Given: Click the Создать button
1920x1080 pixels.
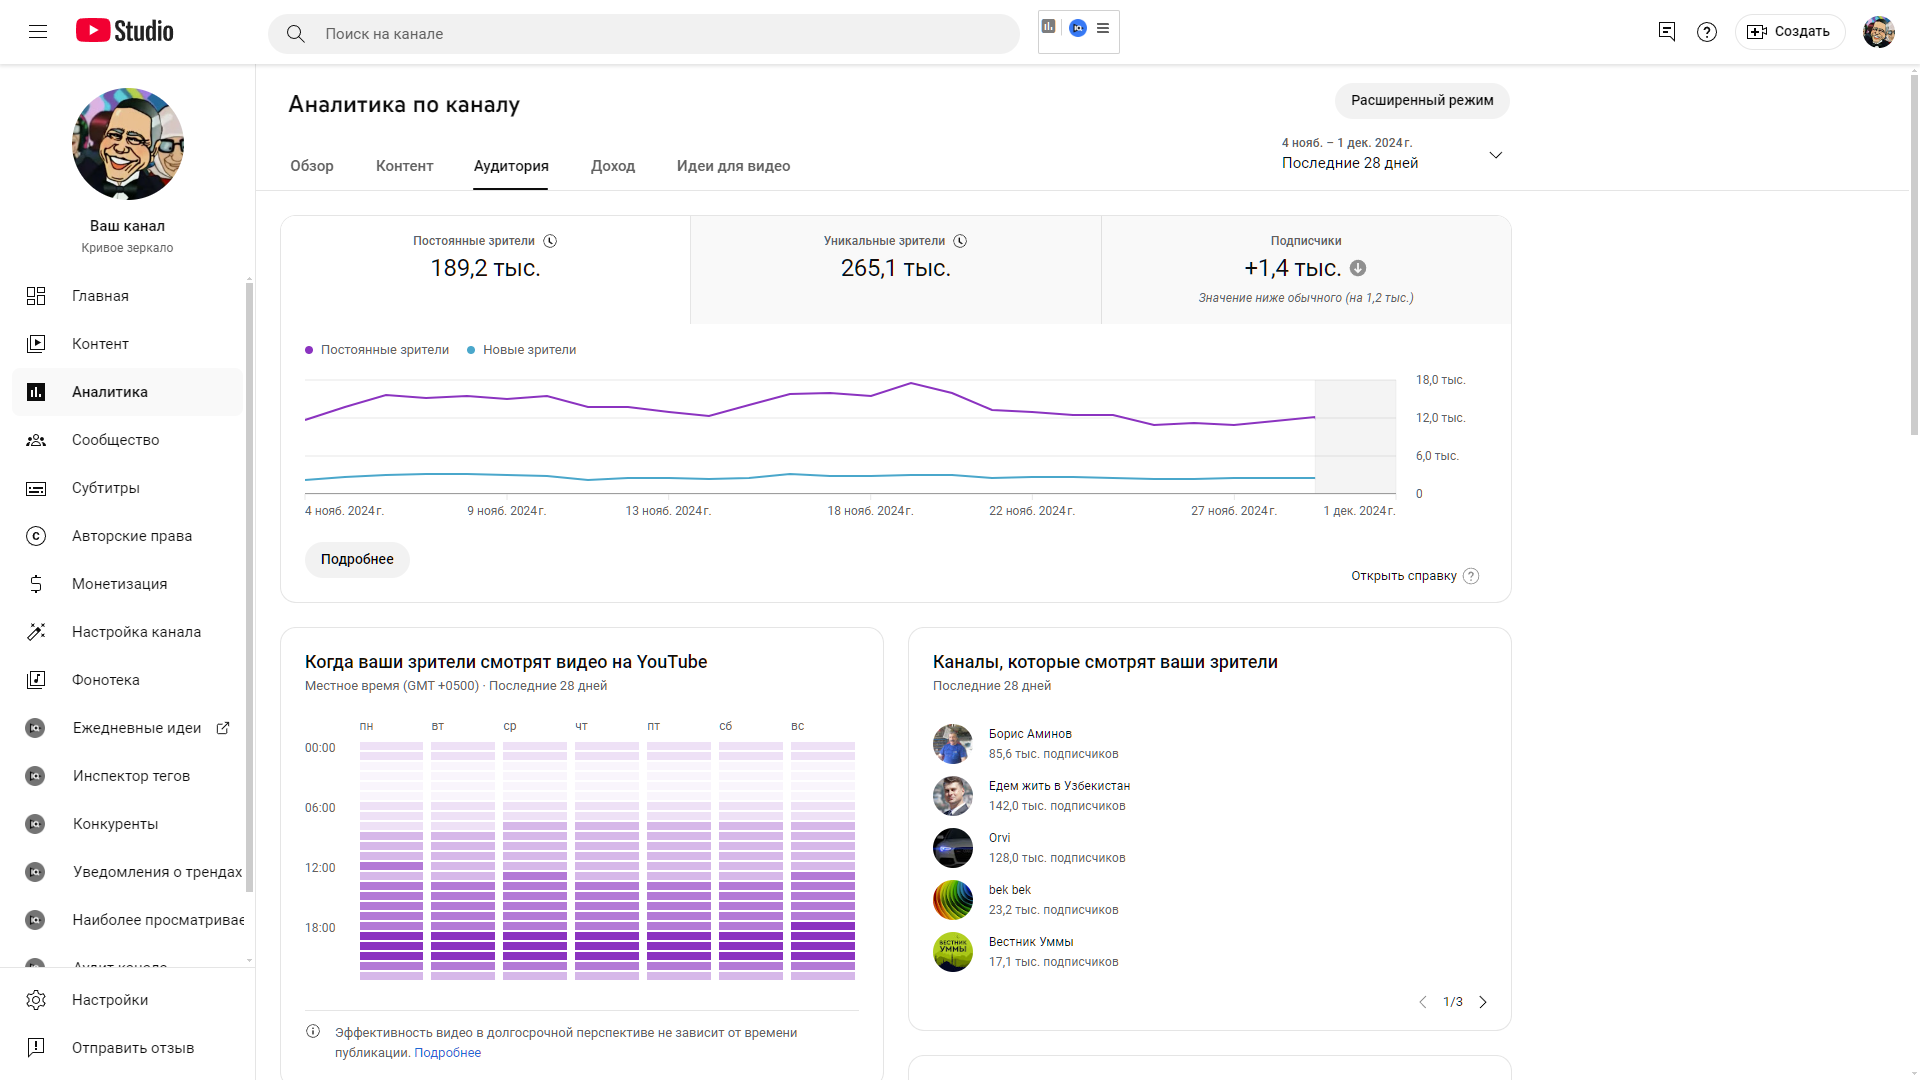Looking at the screenshot, I should 1790,32.
